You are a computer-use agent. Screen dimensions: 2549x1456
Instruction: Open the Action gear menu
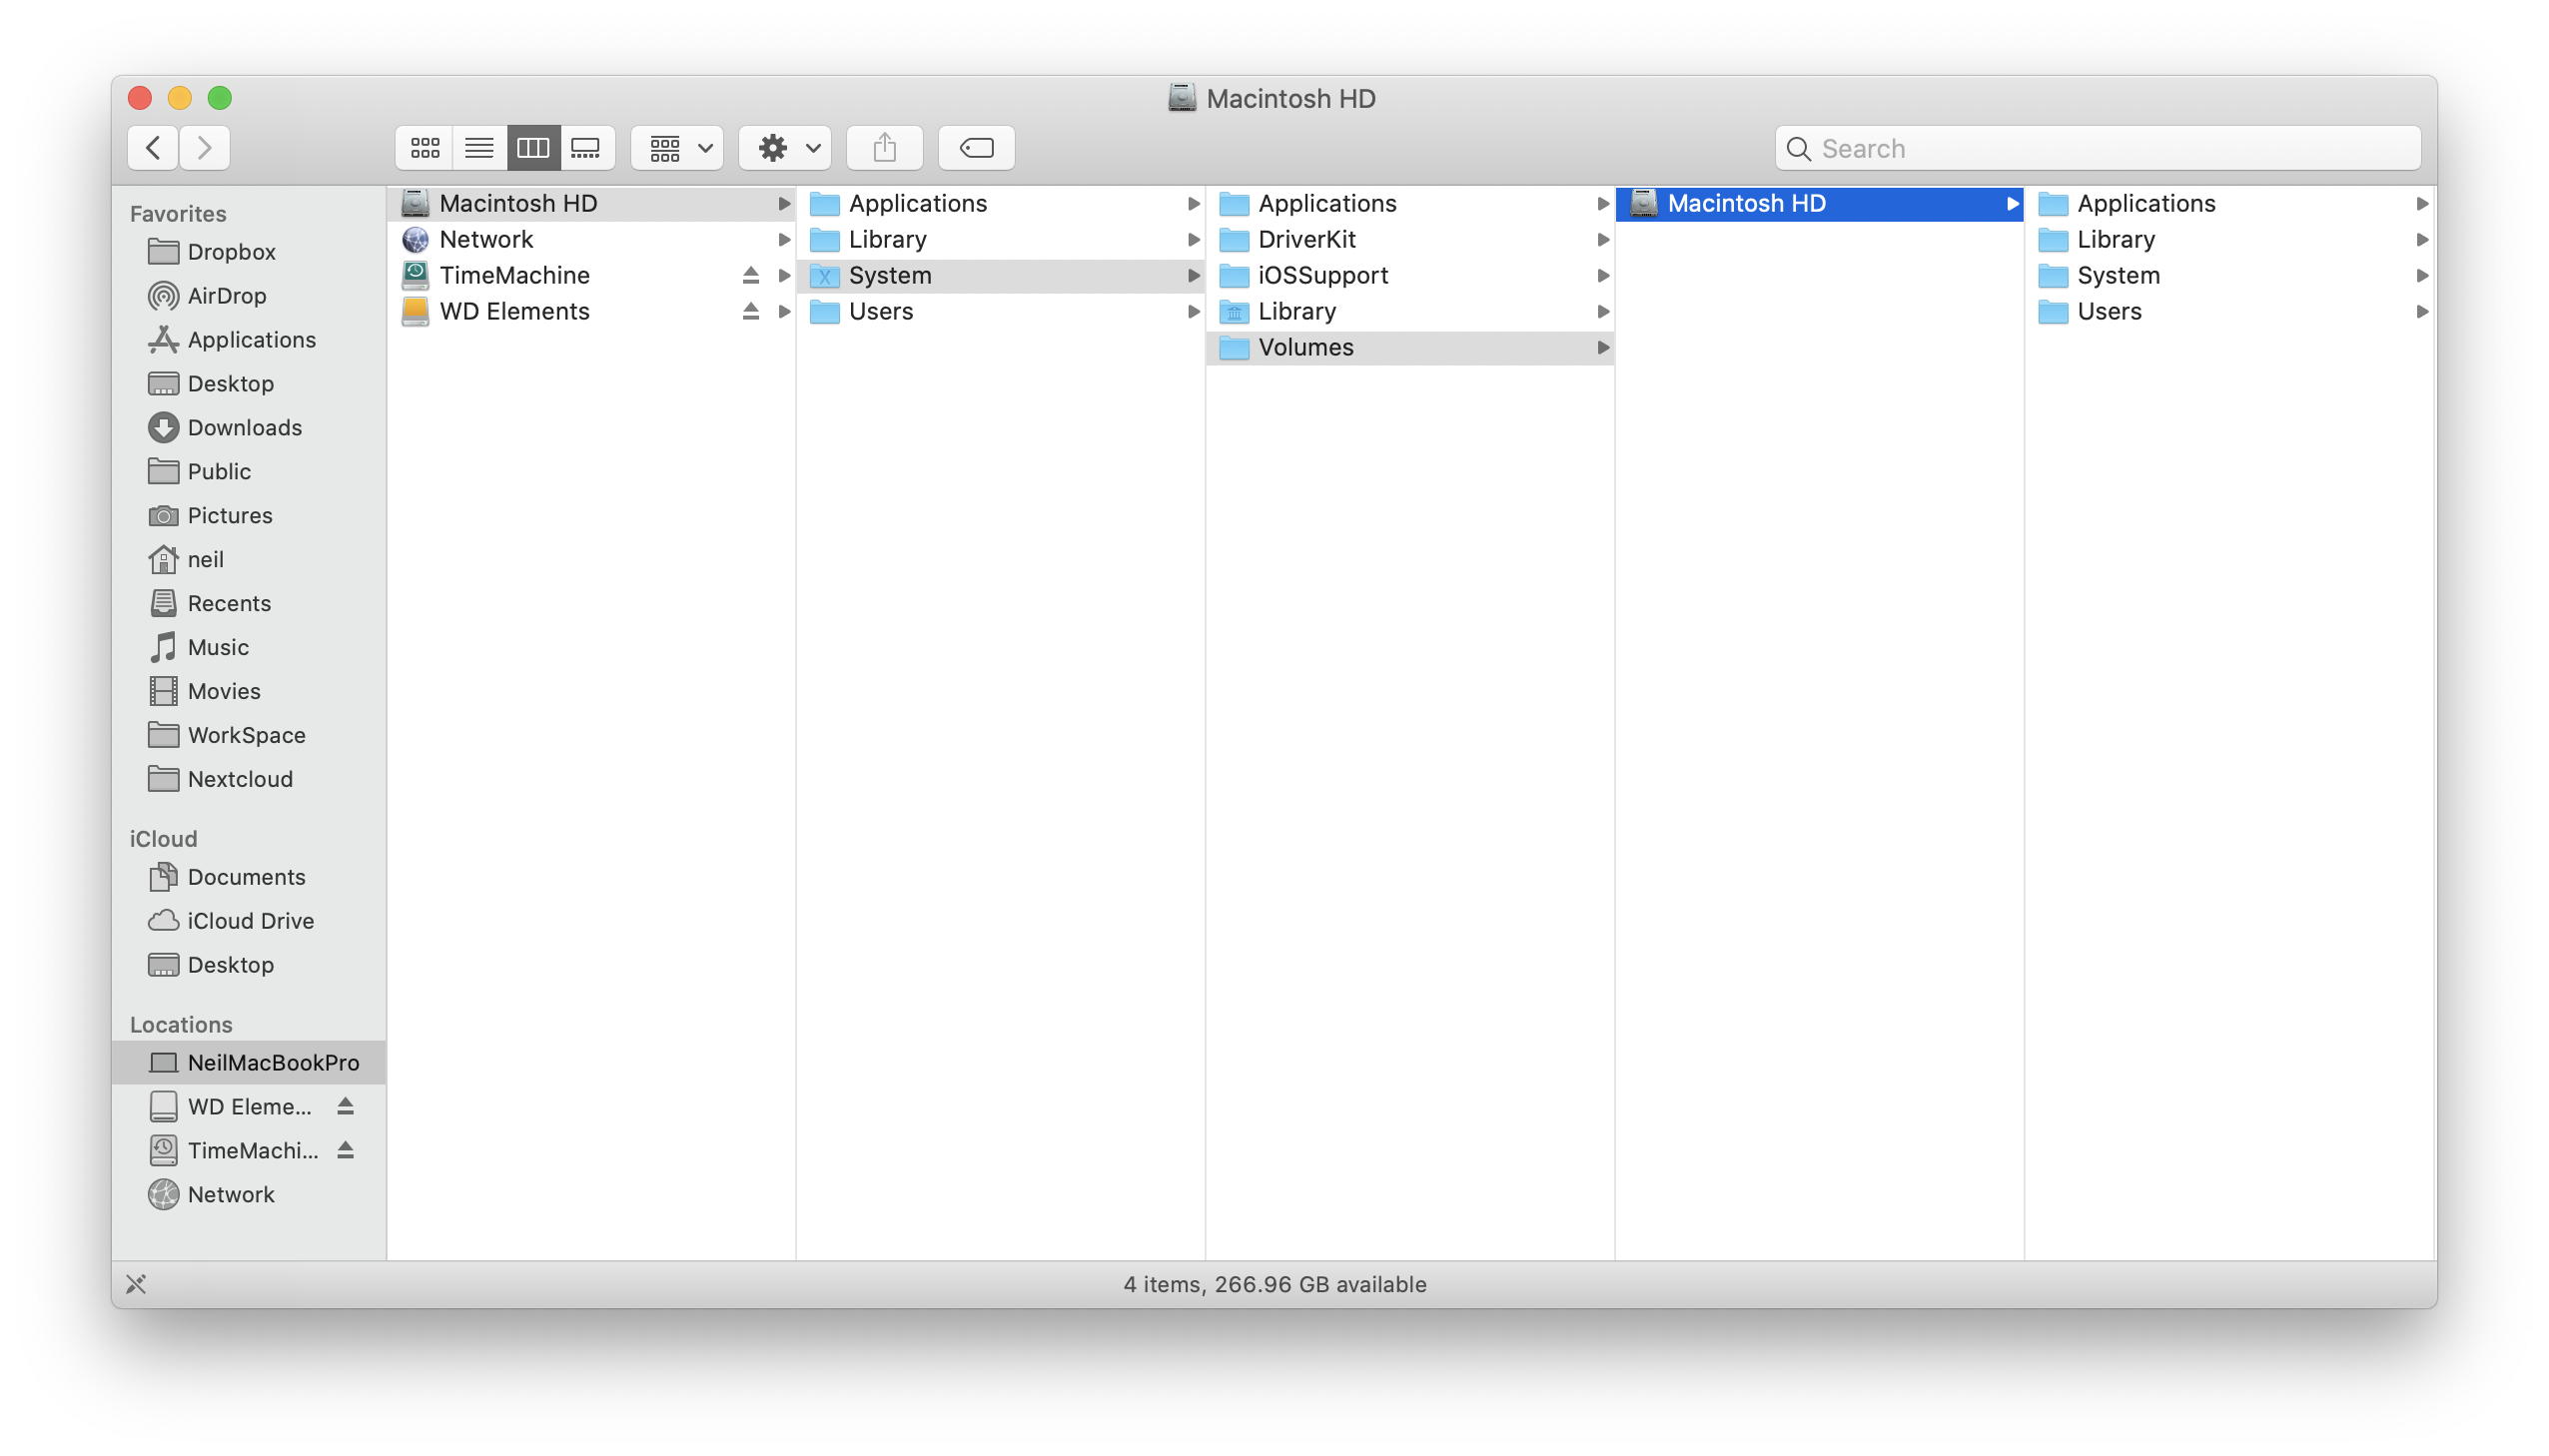(786, 148)
